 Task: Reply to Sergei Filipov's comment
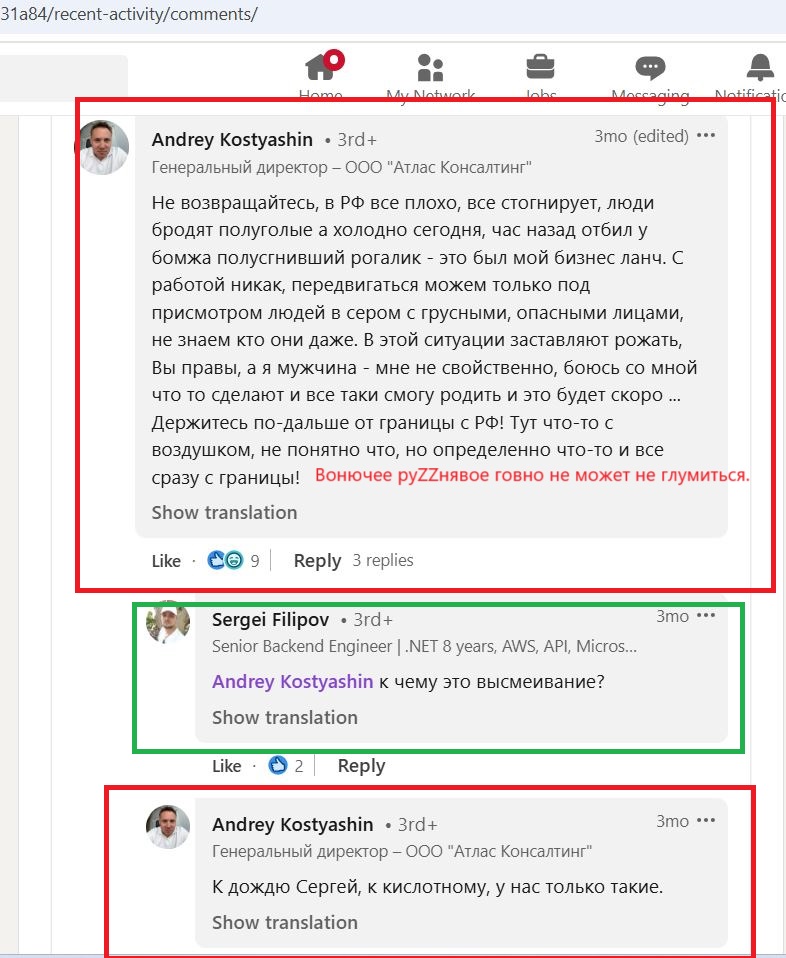pos(361,766)
